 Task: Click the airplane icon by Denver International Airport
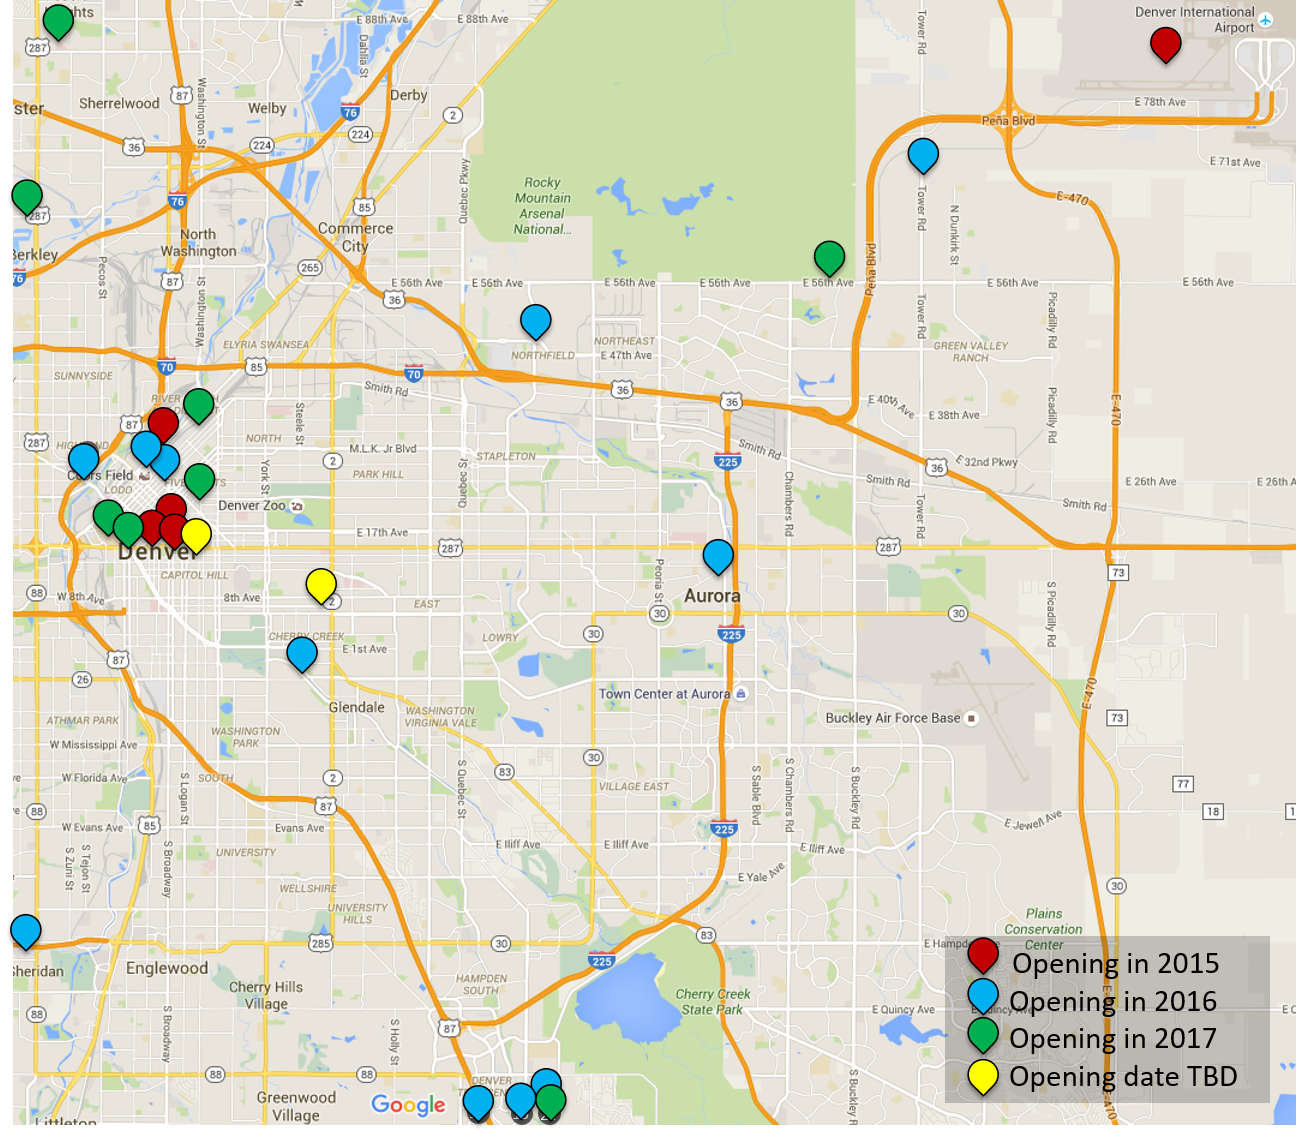pyautogui.click(x=1266, y=20)
